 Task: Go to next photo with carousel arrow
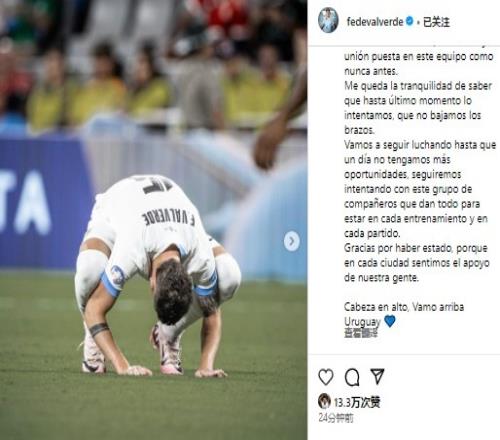[292, 241]
